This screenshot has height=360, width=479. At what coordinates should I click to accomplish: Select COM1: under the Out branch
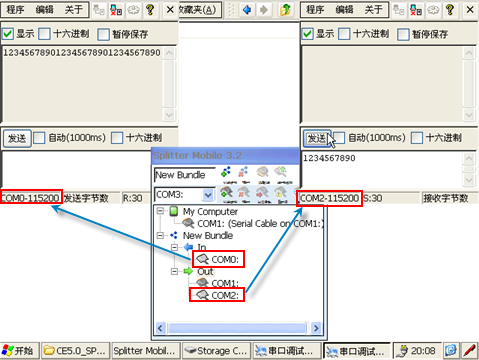tap(225, 283)
